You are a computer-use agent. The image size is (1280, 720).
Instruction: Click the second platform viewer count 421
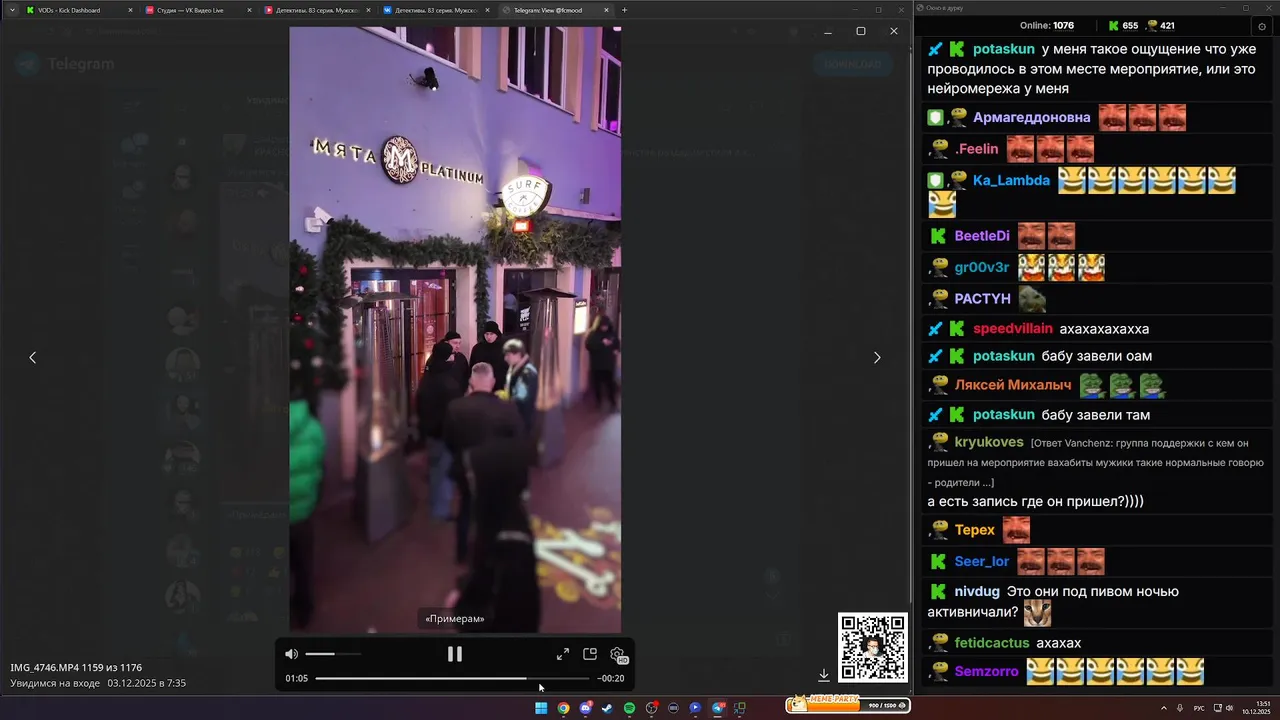pos(1160,26)
